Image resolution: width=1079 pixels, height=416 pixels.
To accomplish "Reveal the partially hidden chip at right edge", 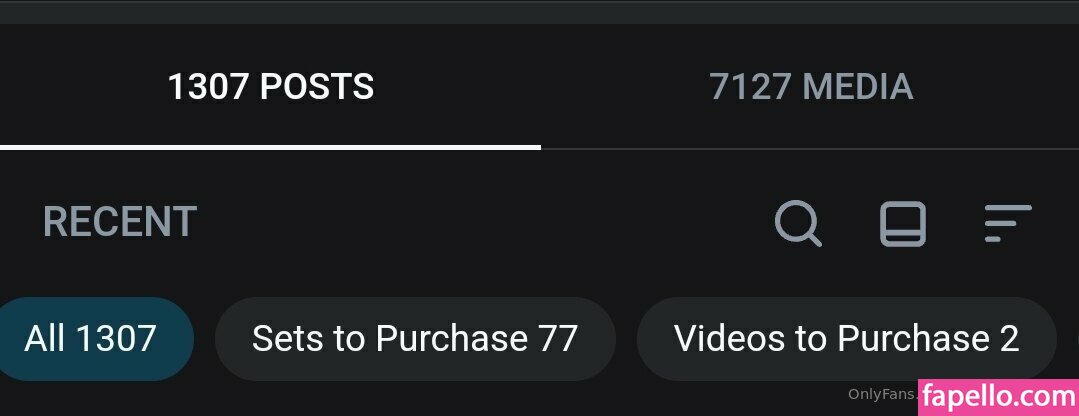I will coord(1076,338).
